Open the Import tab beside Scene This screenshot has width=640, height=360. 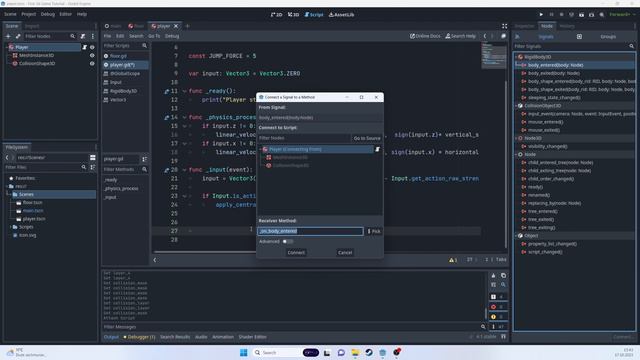(32, 26)
